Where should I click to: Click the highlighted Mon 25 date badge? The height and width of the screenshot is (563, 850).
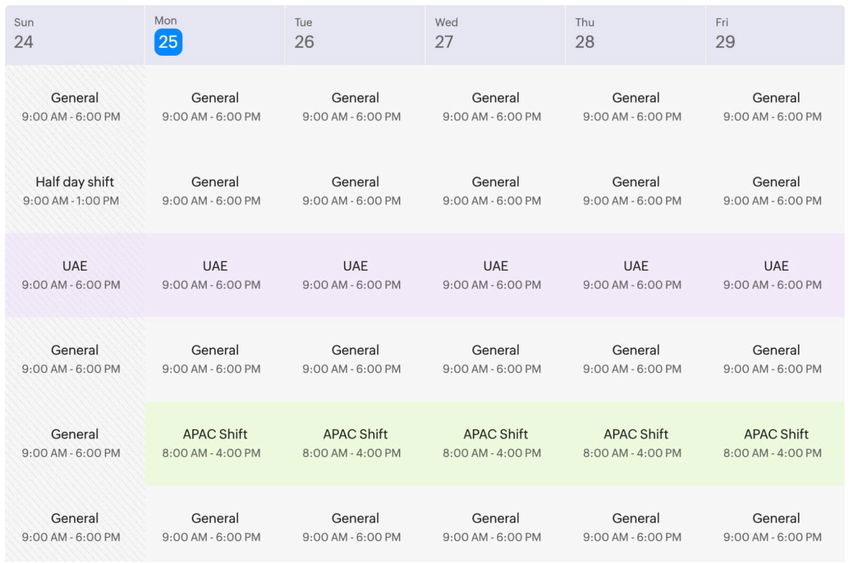tap(168, 41)
